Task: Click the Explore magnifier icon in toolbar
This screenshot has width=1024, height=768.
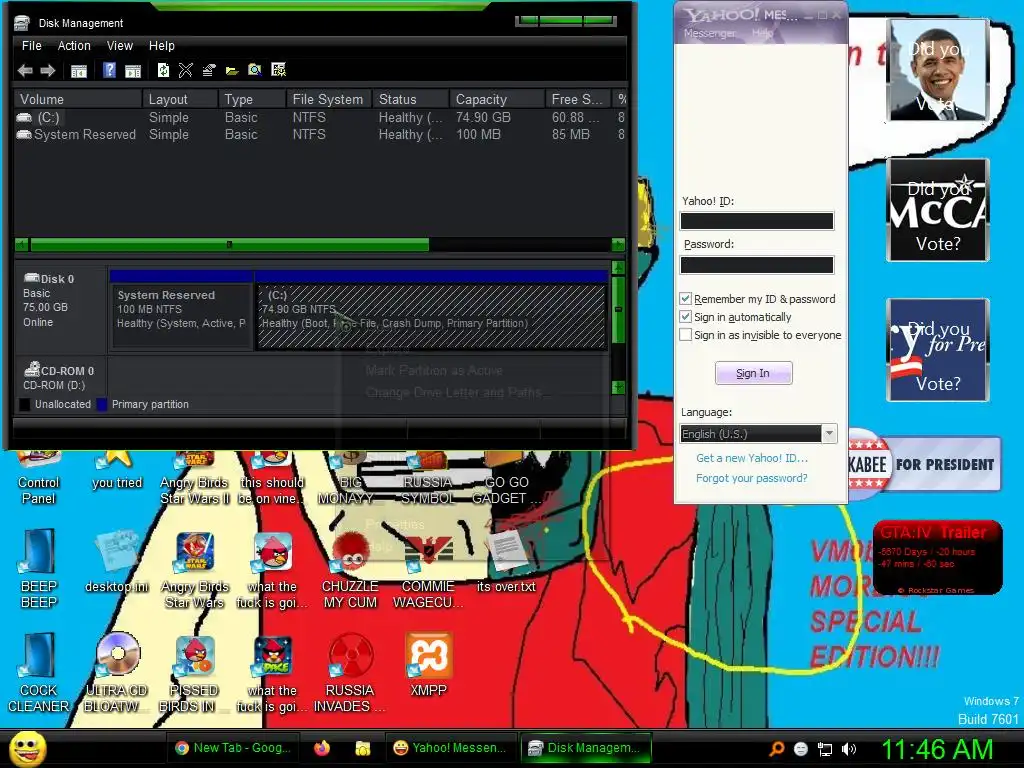Action: point(255,70)
